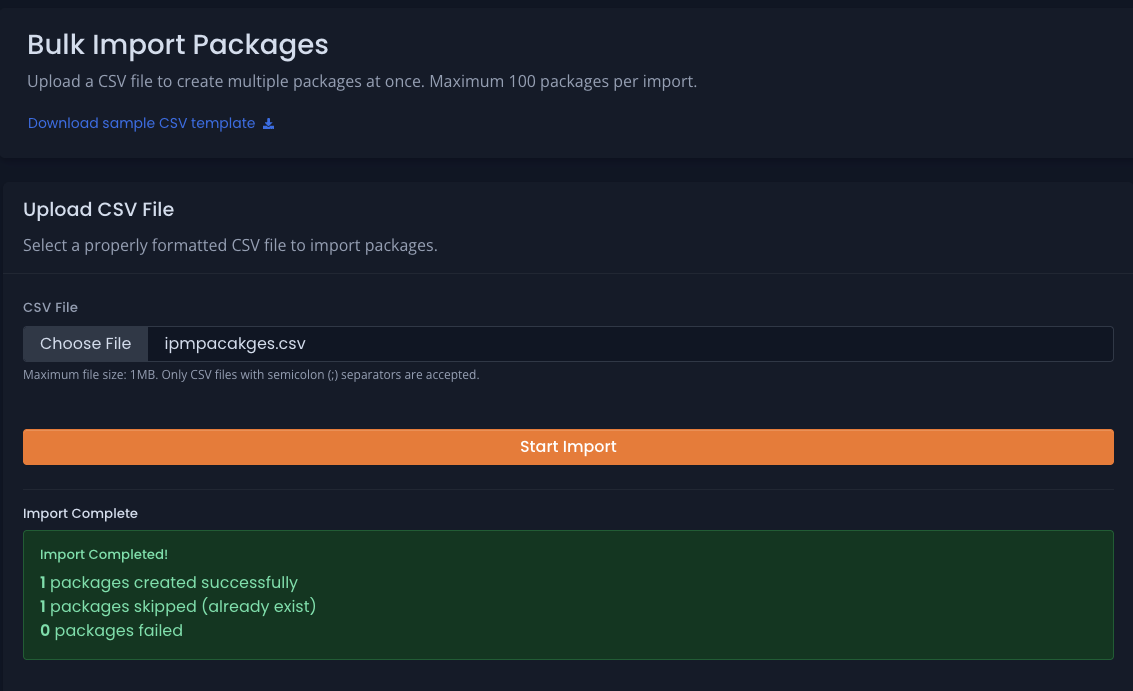Click the download icon beside the template link
1133x691 pixels.
coord(268,124)
